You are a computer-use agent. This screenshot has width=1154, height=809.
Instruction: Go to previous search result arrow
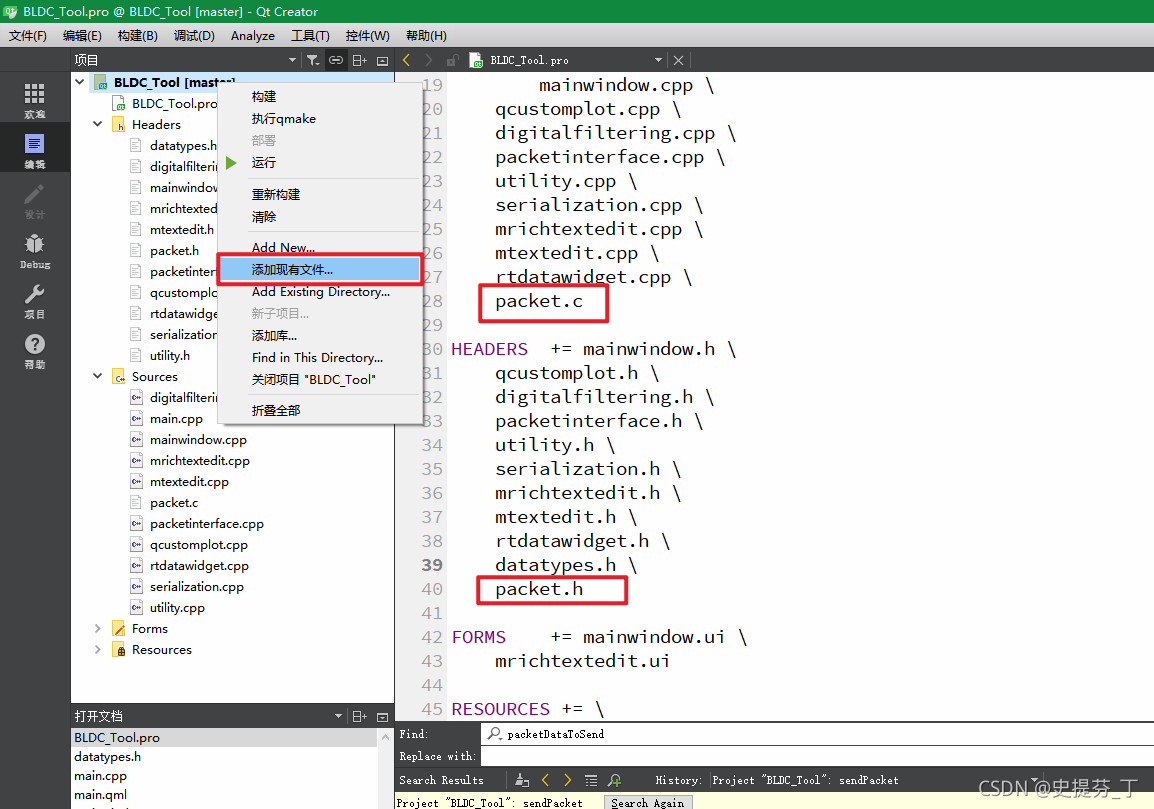[545, 780]
